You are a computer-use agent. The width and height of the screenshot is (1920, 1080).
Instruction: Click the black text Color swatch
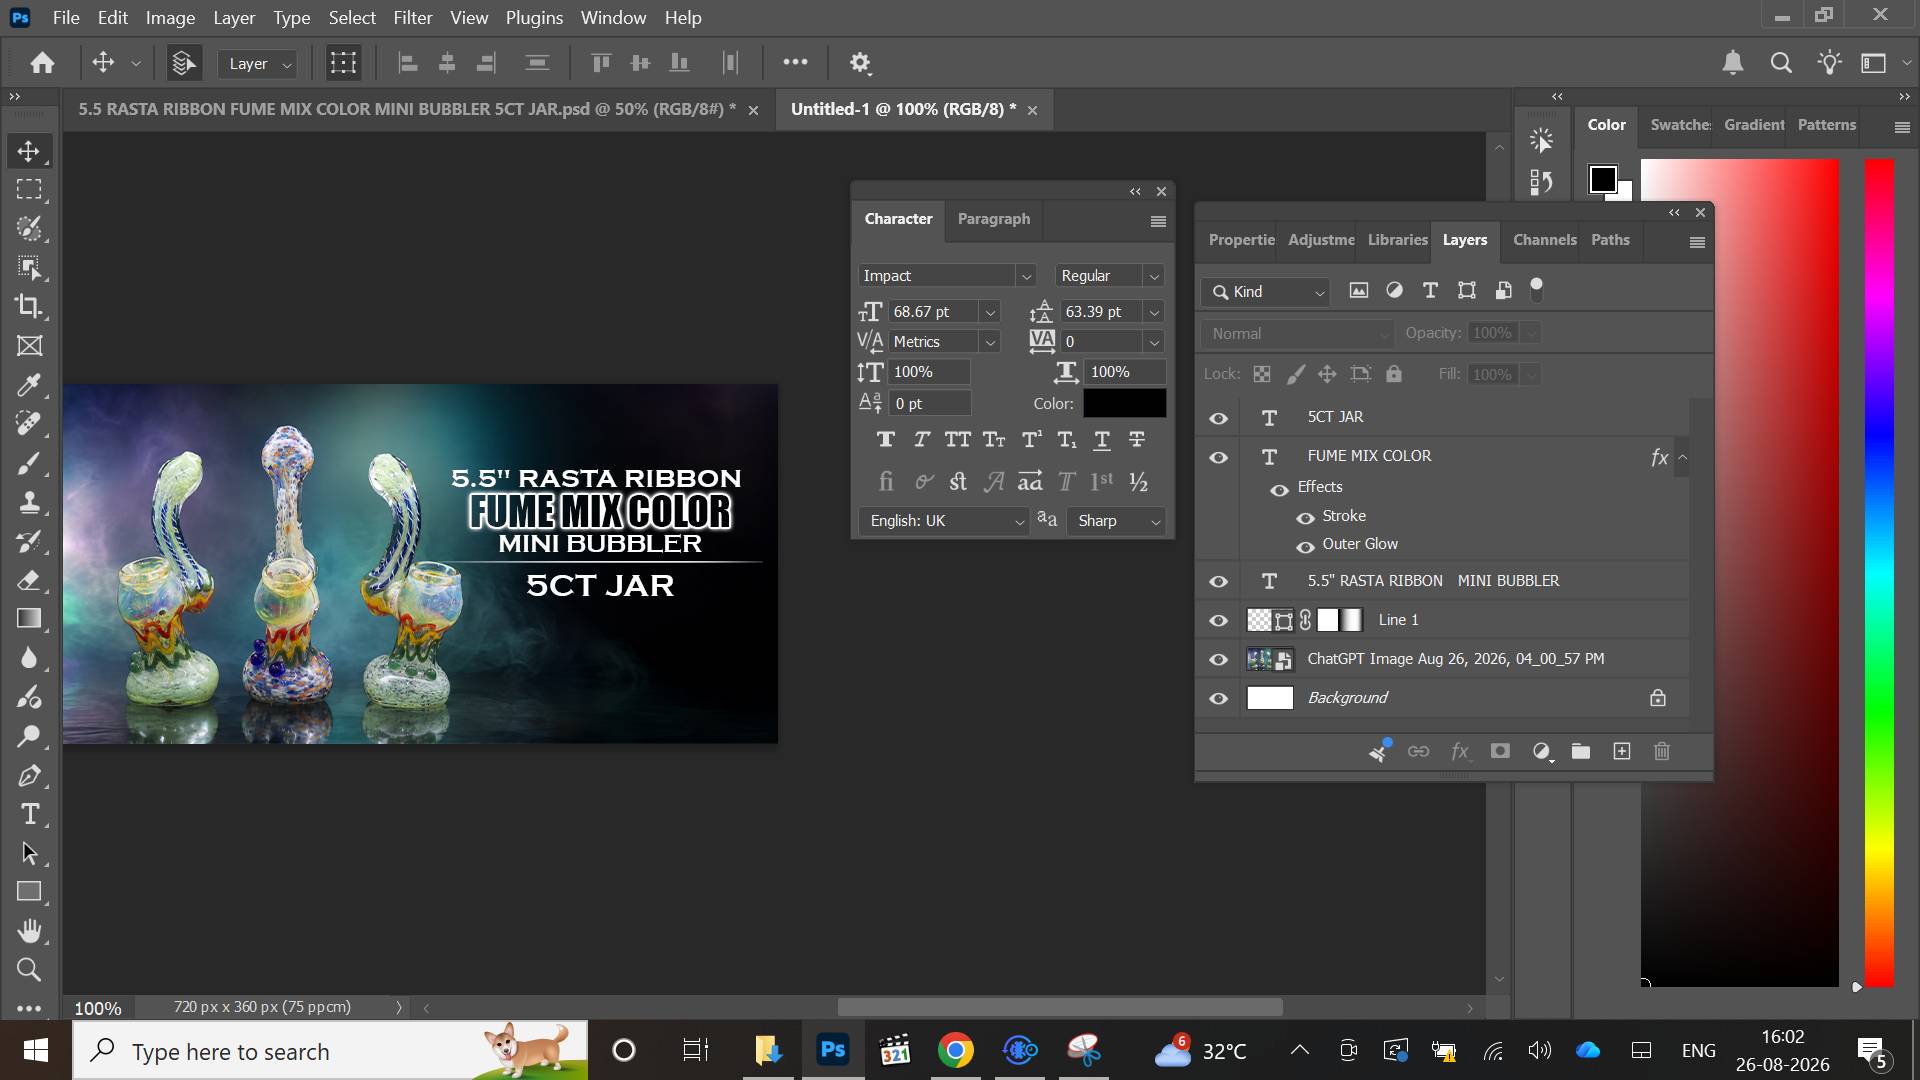(1125, 403)
